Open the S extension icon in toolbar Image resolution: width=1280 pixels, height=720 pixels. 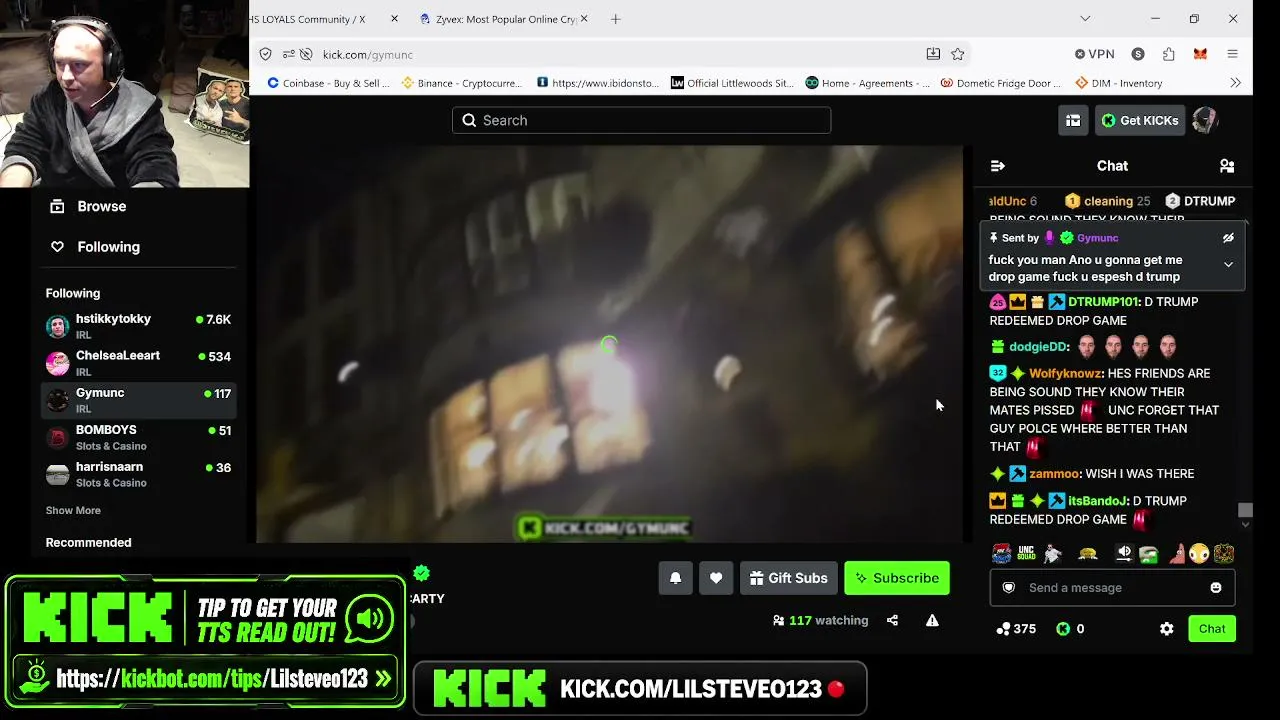click(x=1138, y=54)
